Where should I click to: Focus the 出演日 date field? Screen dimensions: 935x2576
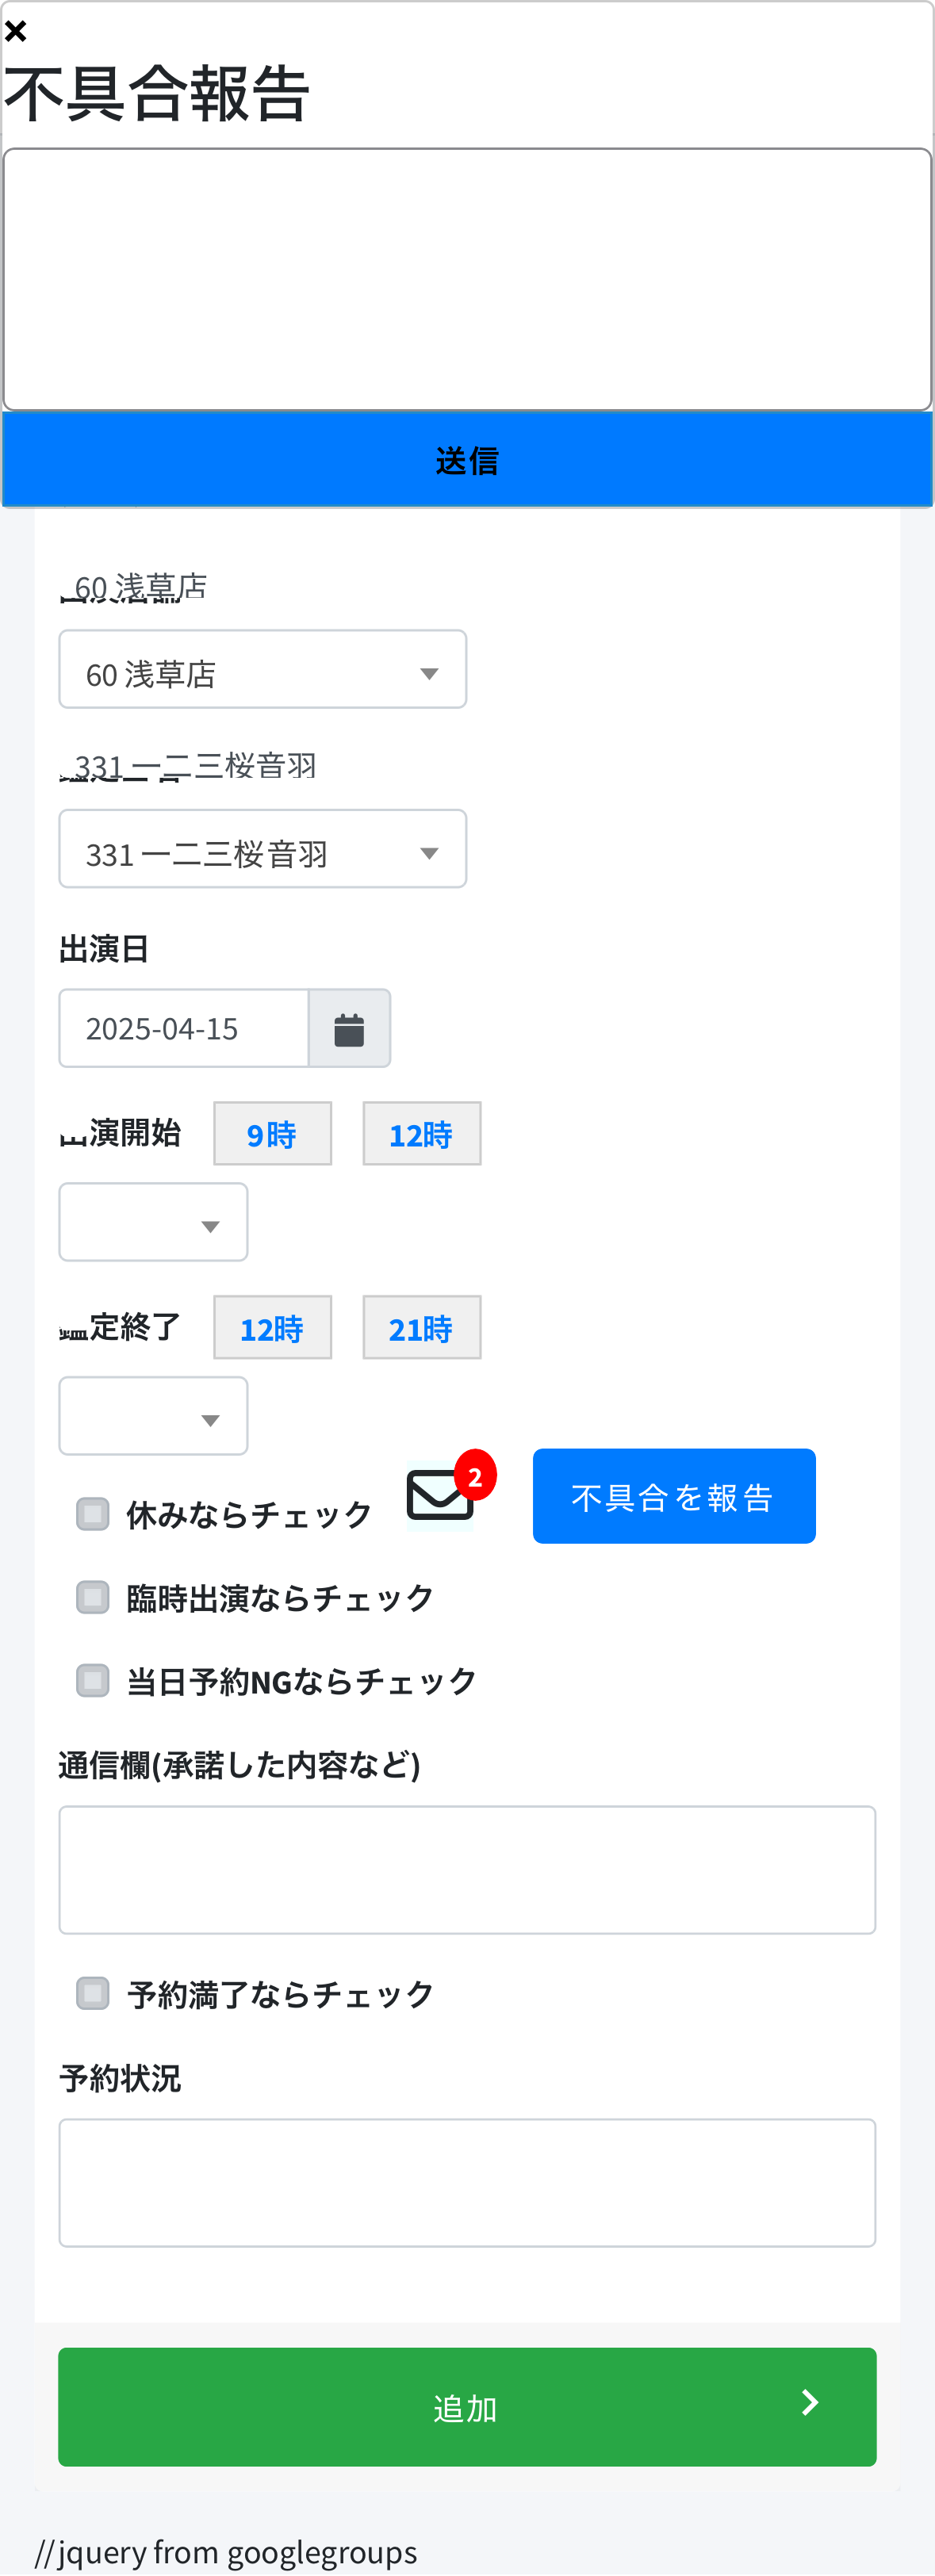184,1028
